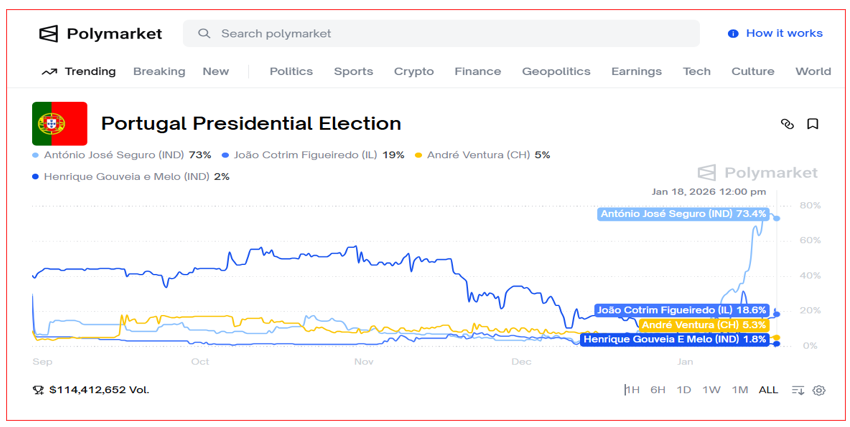Open the Crypto category tab
This screenshot has height=427, width=850.
pos(413,72)
